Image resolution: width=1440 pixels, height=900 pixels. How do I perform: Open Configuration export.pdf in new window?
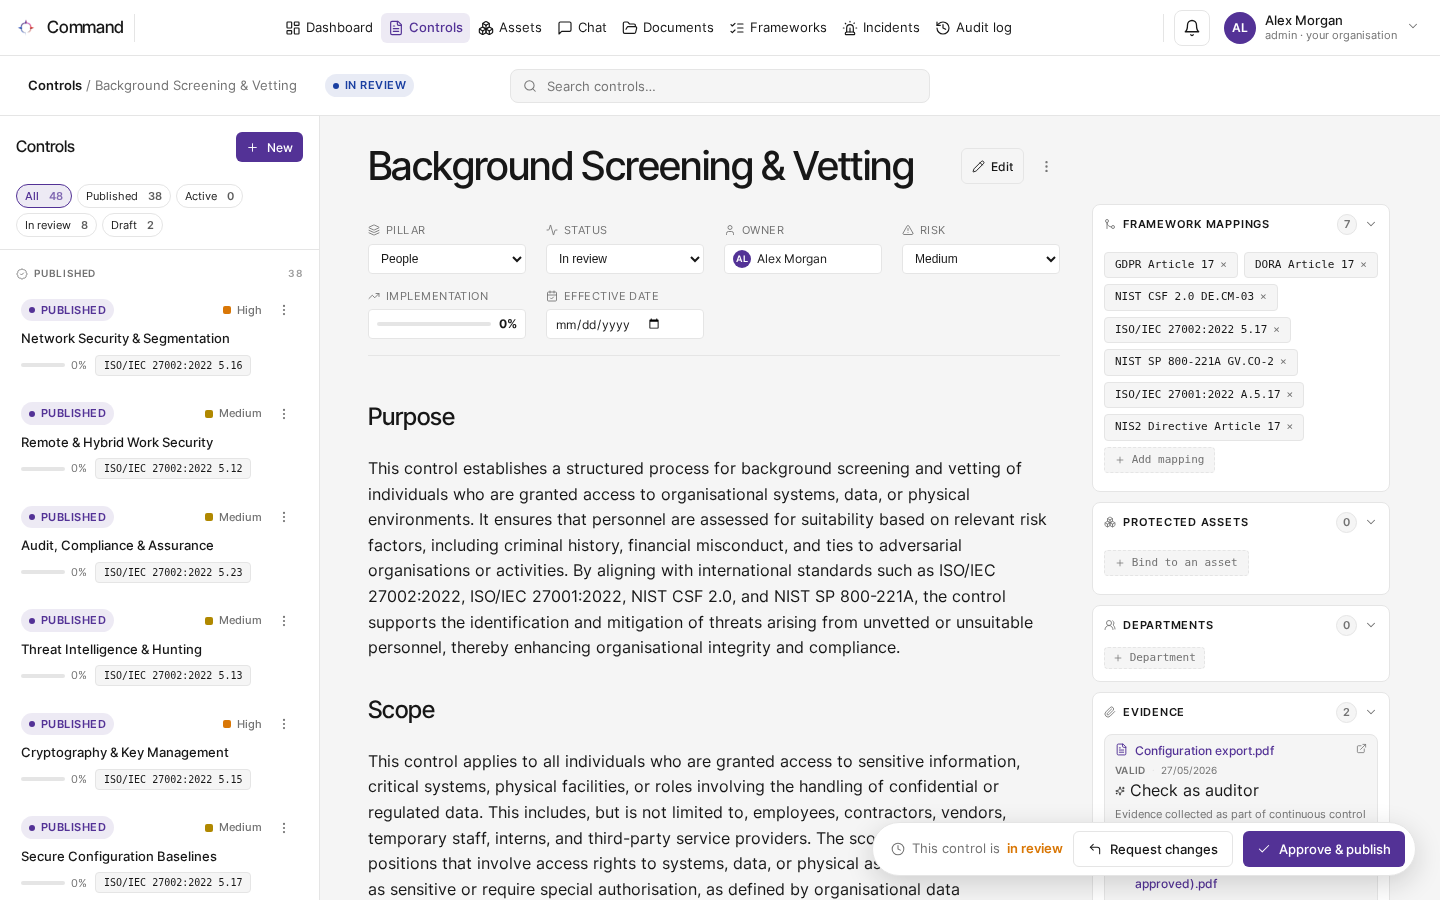1361,749
